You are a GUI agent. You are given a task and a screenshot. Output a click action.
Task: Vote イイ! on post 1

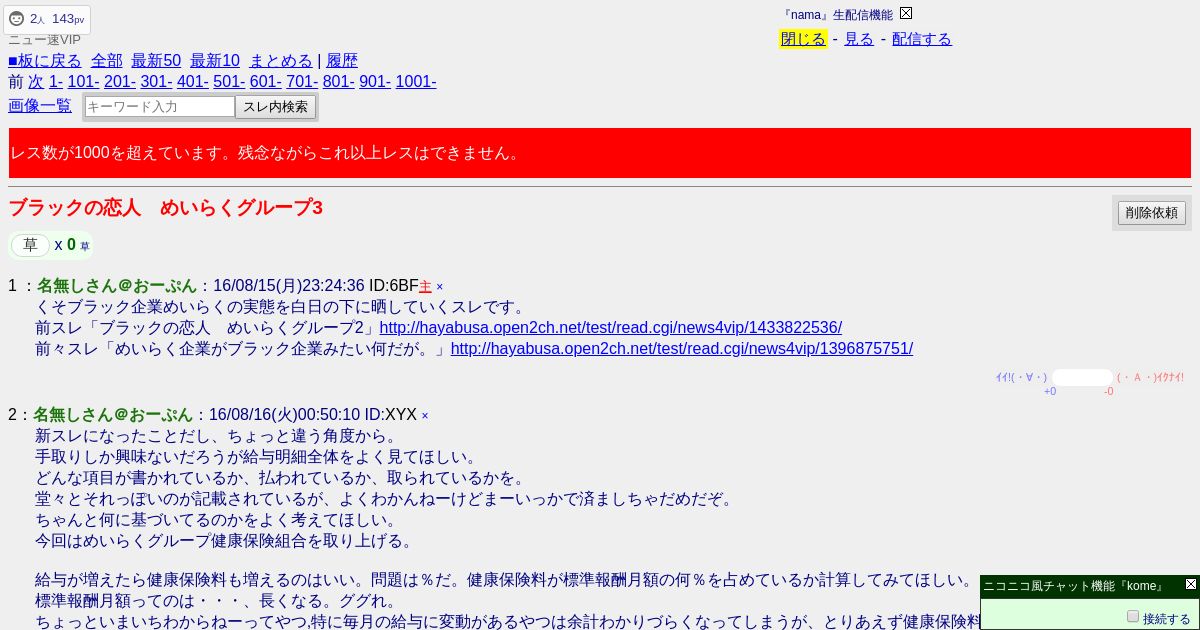tap(1021, 377)
